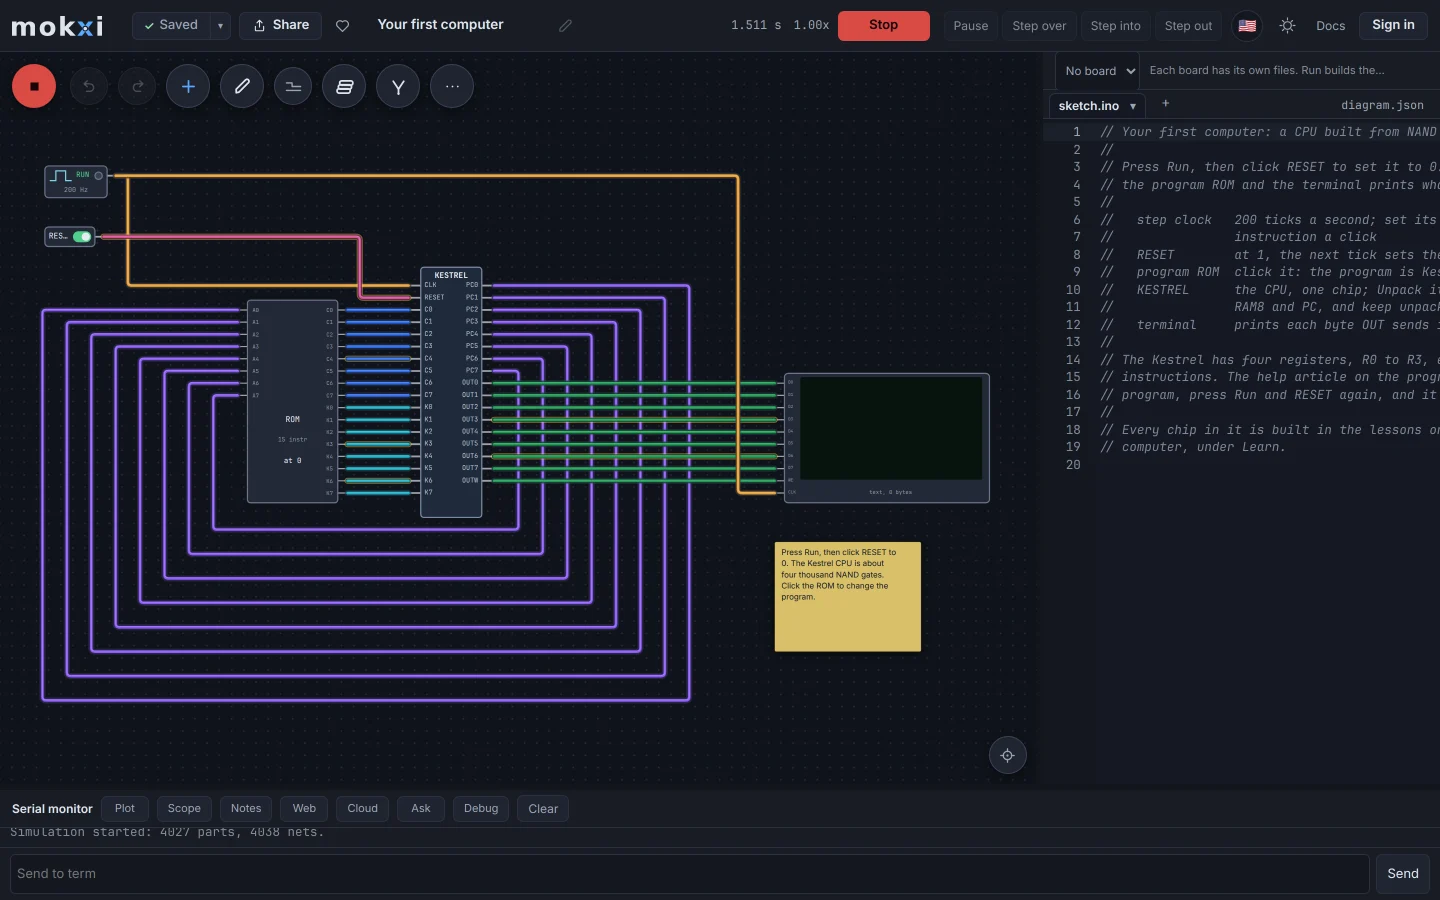Toggle light theme with the sun icon
This screenshot has height=900, width=1440.
[x=1288, y=26]
